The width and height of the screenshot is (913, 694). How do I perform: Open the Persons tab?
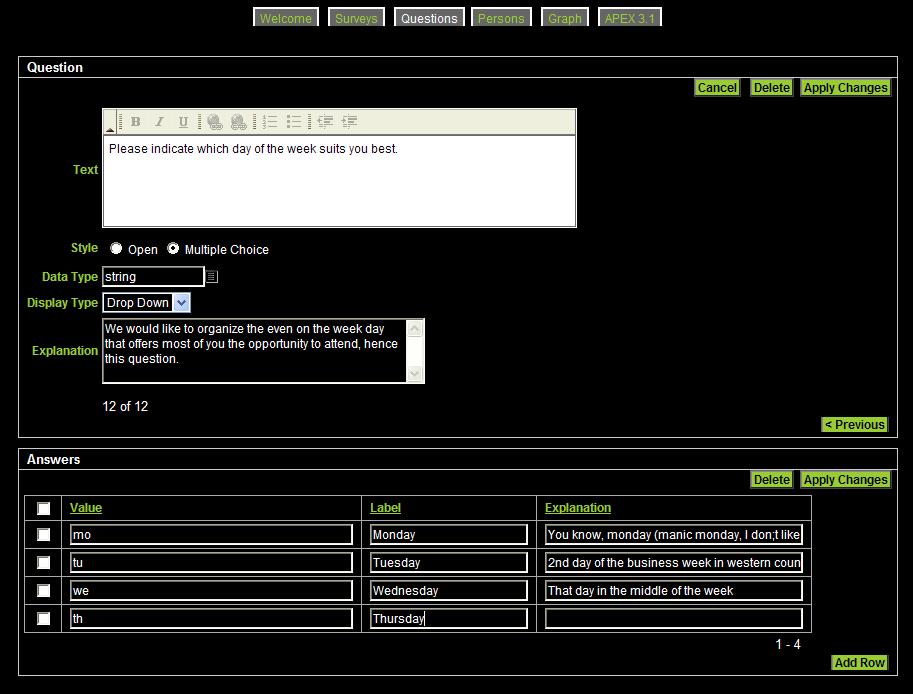pyautogui.click(x=501, y=18)
